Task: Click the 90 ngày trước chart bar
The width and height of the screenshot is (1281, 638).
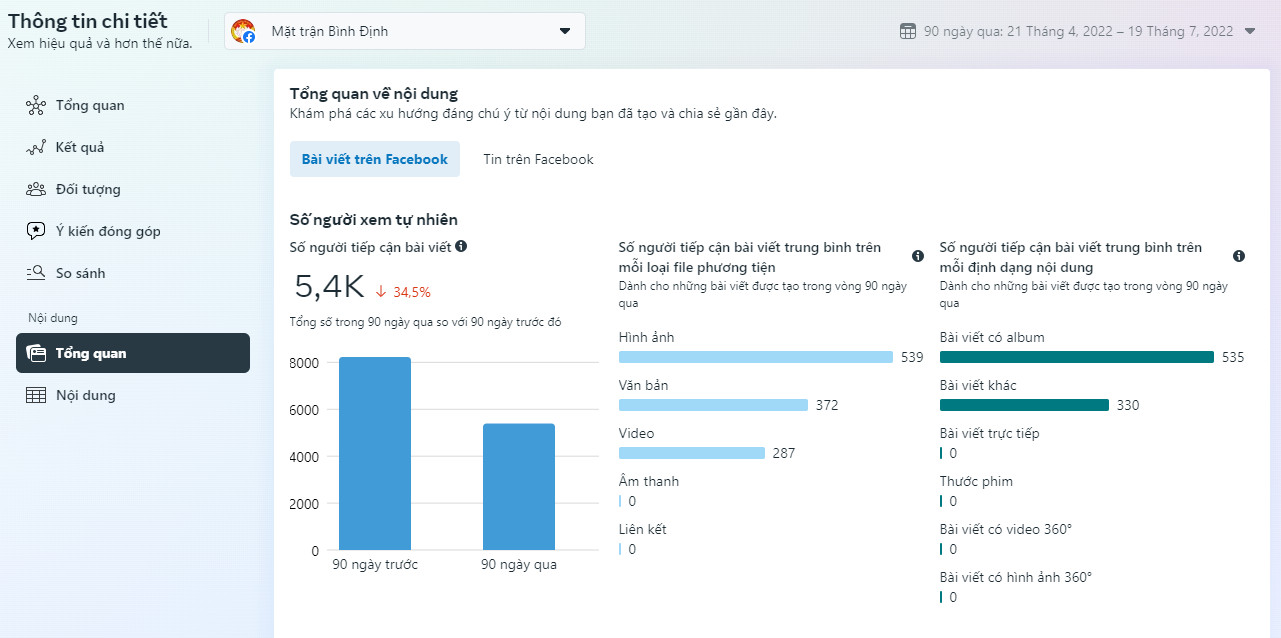Action: [375, 454]
